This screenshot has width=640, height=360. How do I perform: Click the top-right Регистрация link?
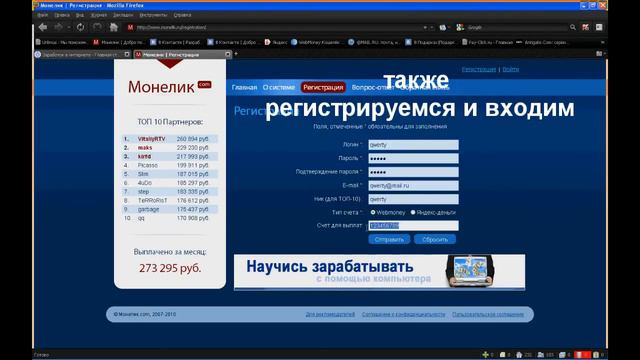[479, 69]
